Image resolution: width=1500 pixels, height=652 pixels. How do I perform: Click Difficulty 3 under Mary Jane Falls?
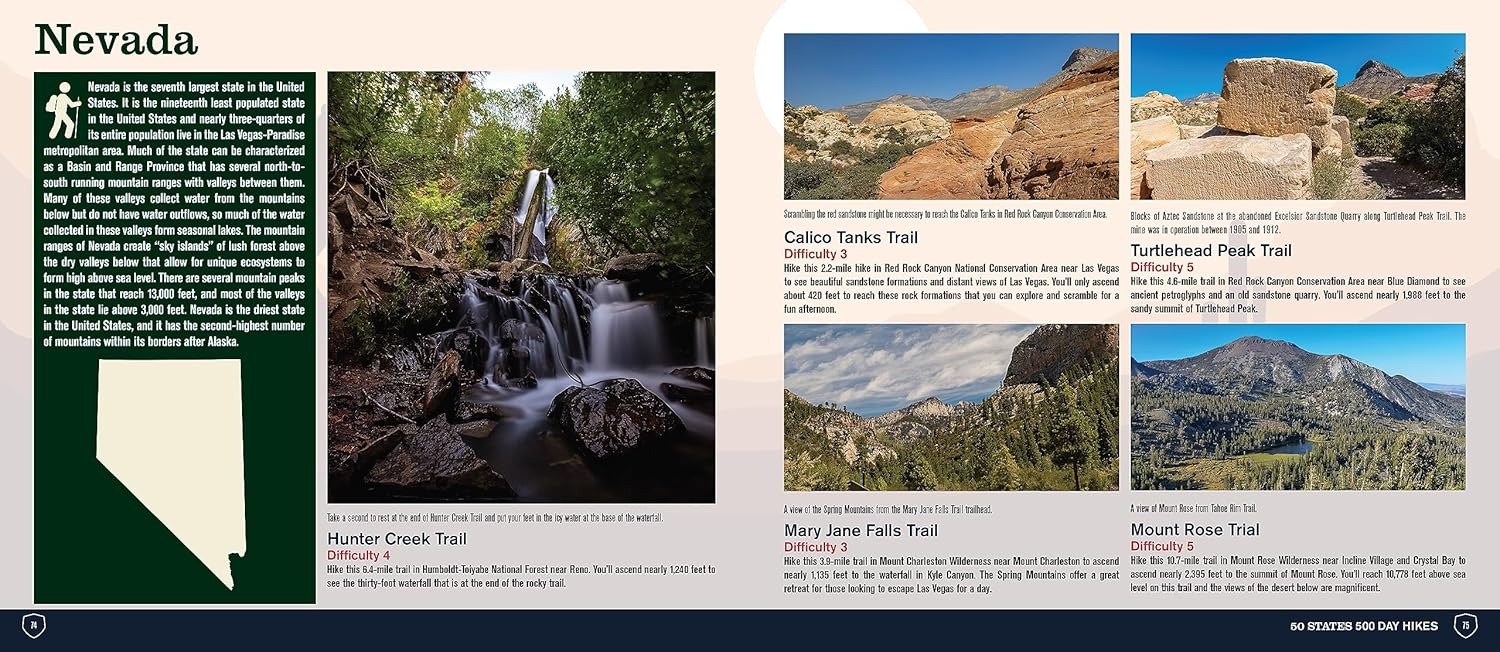point(815,547)
